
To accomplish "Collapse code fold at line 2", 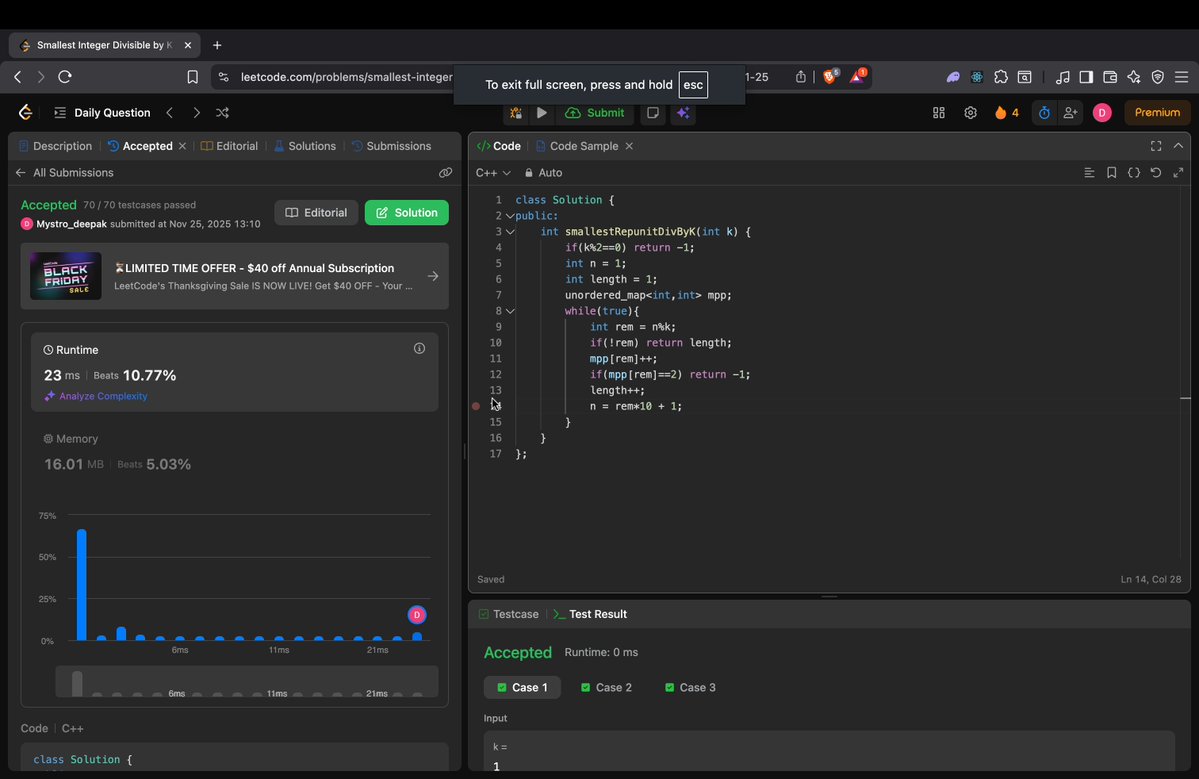I will pyautogui.click(x=510, y=216).
